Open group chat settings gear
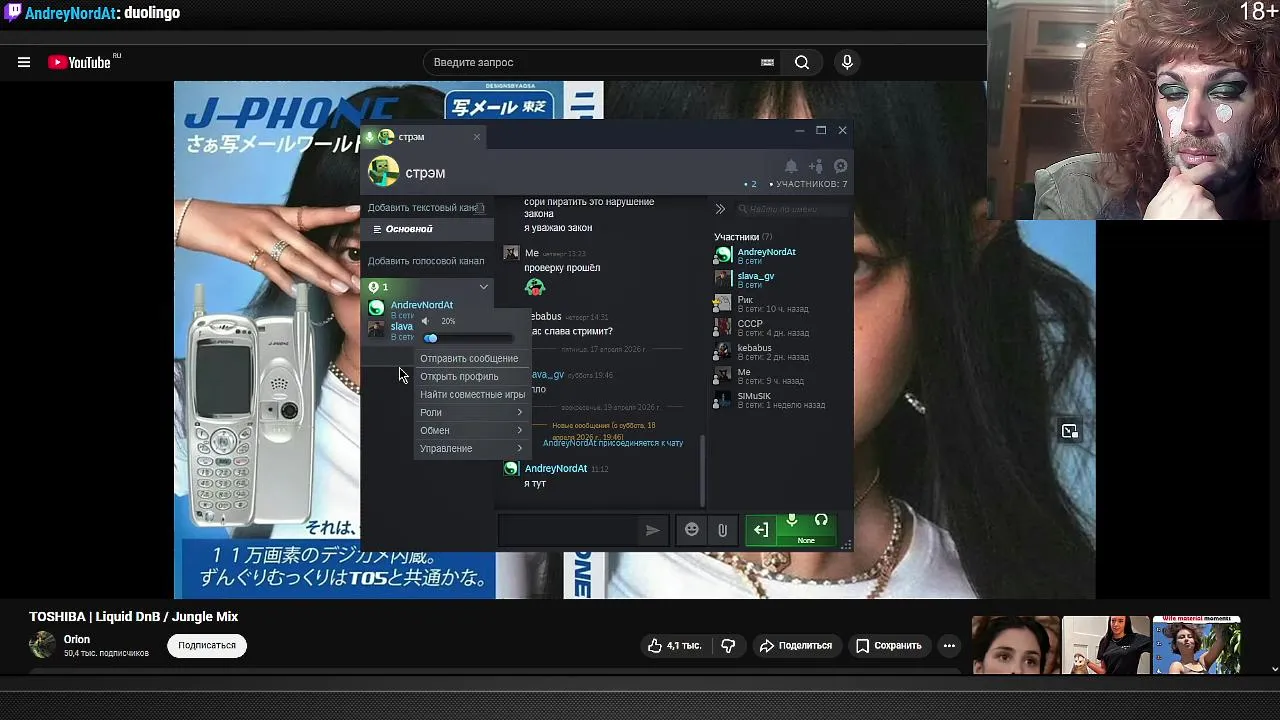This screenshot has width=1280, height=720. [x=840, y=166]
